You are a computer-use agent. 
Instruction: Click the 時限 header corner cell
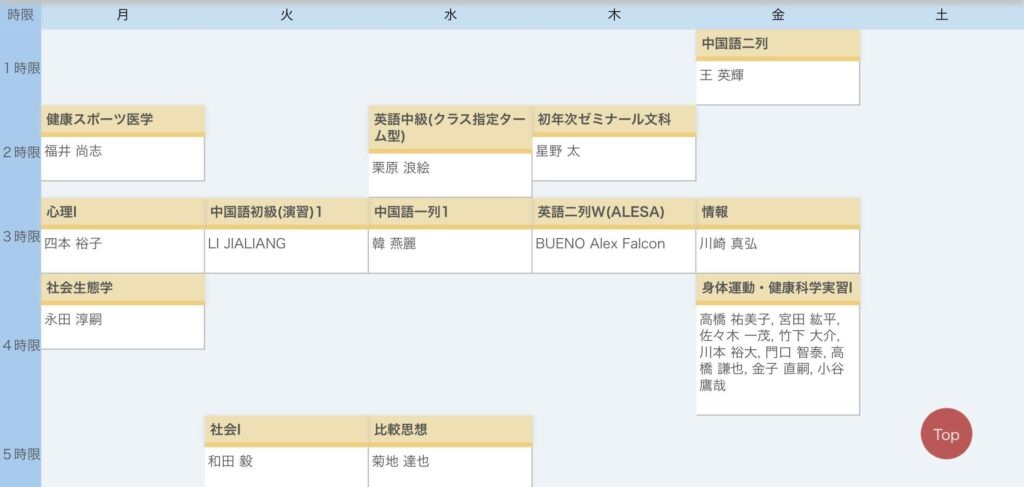coord(20,15)
